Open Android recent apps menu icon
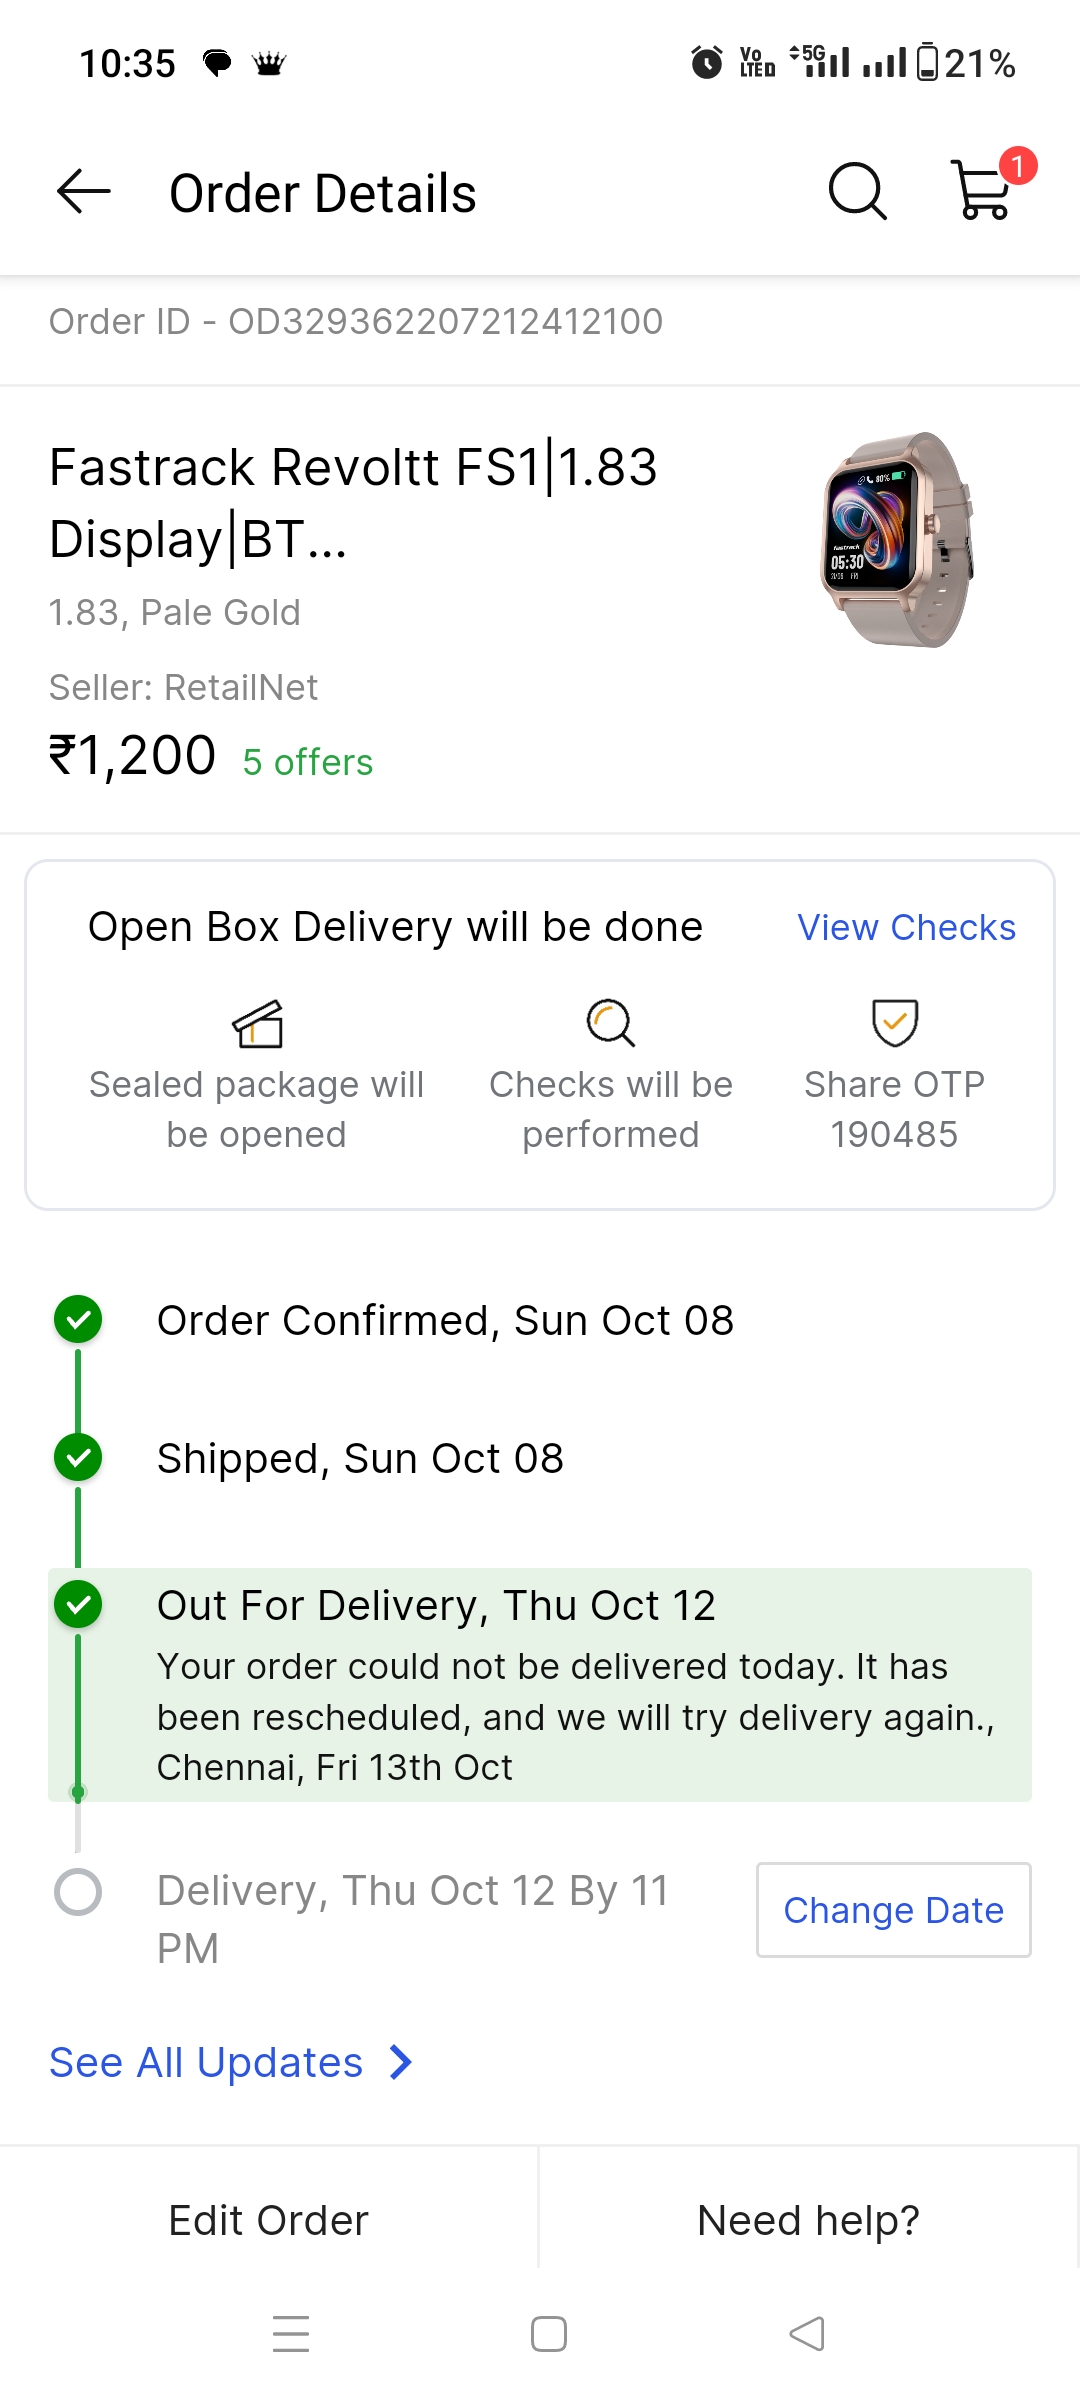Viewport: 1080px width, 2400px height. [291, 2334]
